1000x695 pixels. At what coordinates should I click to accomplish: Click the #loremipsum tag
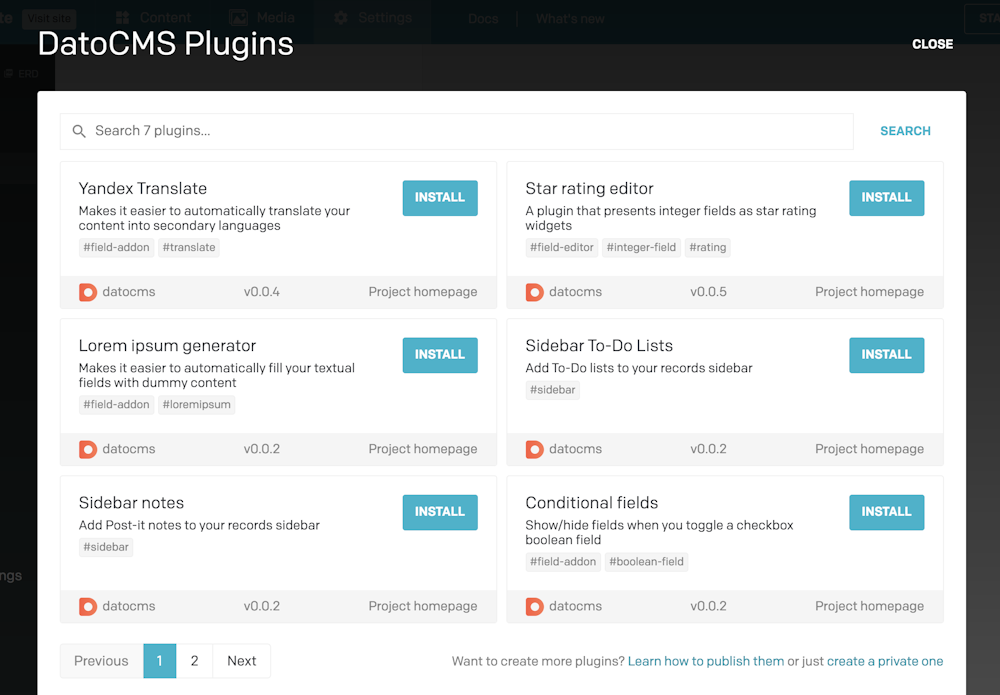coord(196,405)
